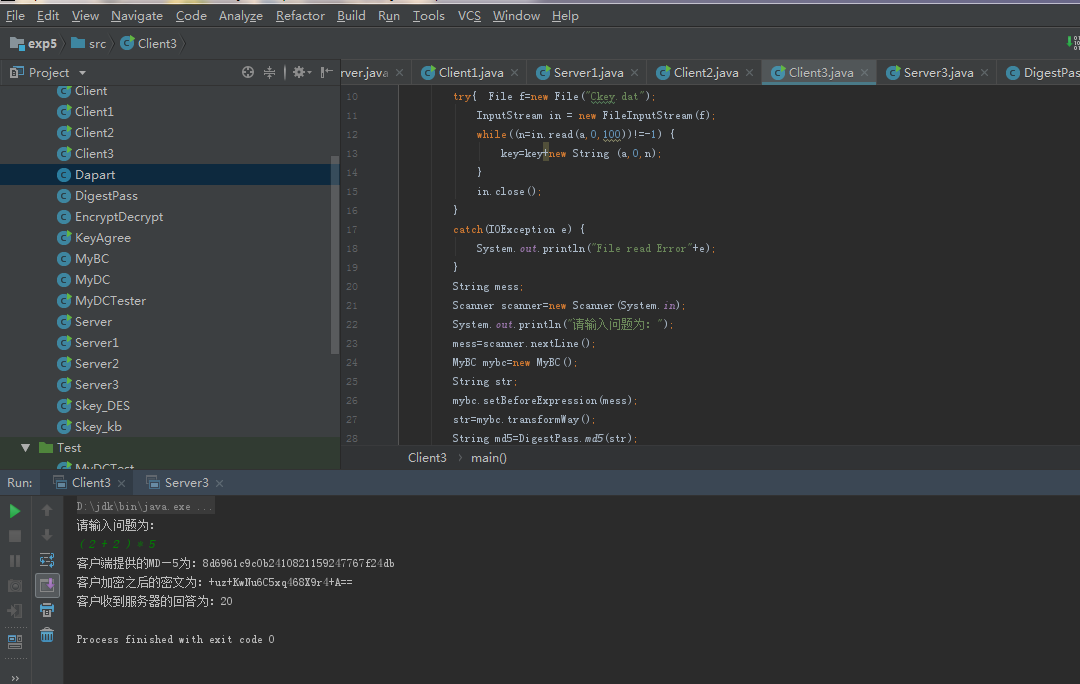Print console output icon

(x=47, y=610)
